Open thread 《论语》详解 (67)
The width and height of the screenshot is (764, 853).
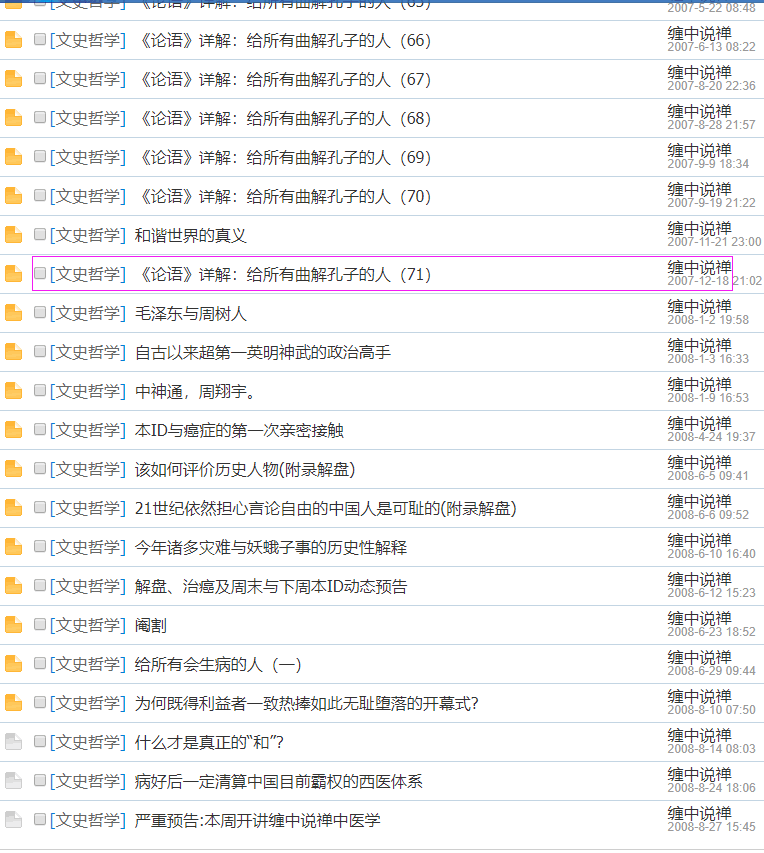pos(283,79)
